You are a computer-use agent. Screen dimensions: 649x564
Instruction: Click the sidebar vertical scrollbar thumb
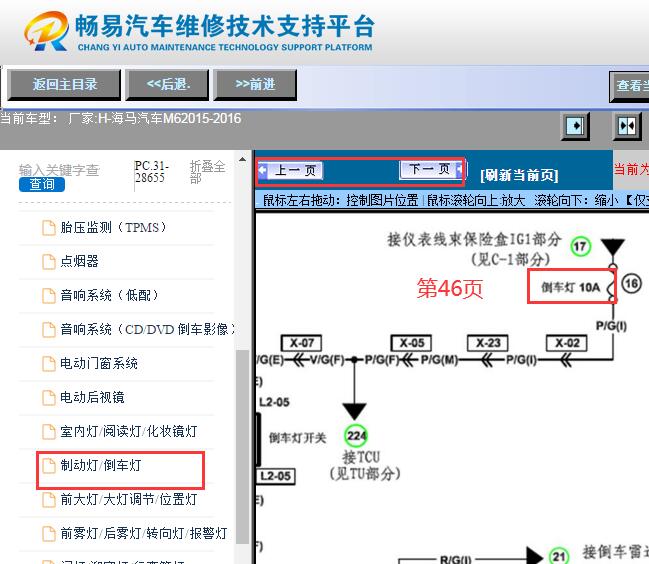(x=243, y=446)
